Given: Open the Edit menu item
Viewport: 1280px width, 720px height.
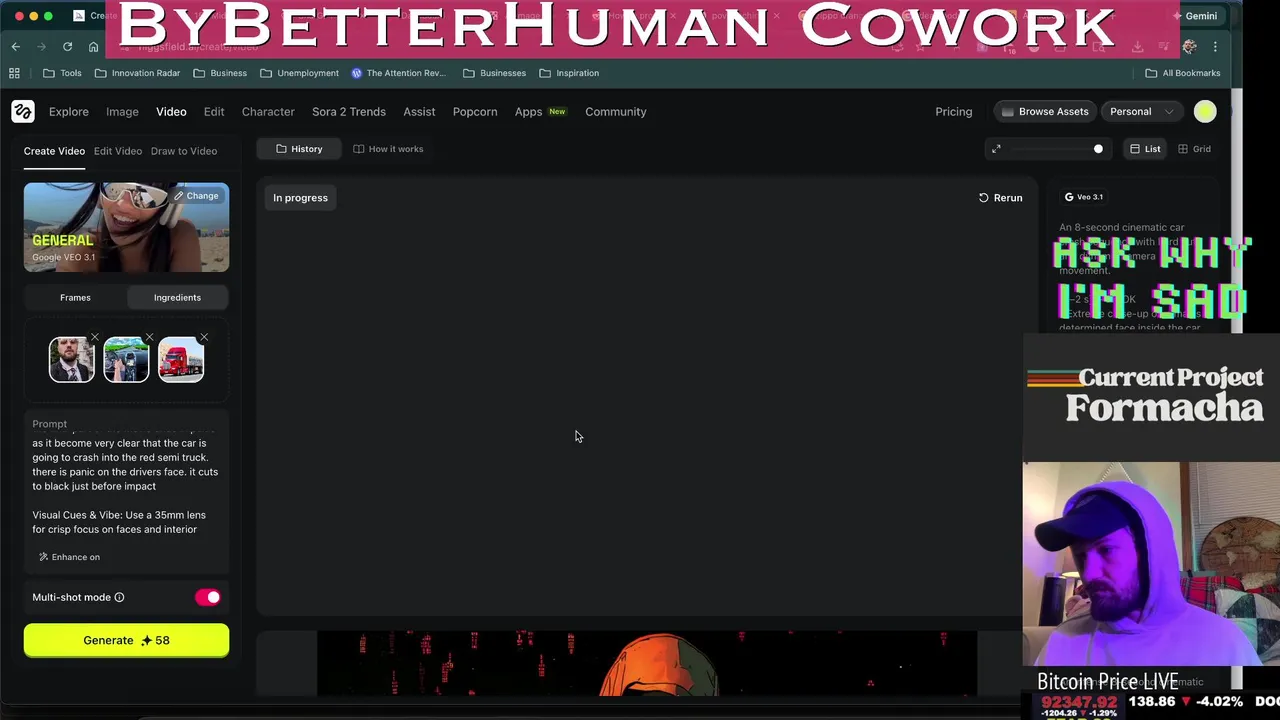Looking at the screenshot, I should point(214,112).
